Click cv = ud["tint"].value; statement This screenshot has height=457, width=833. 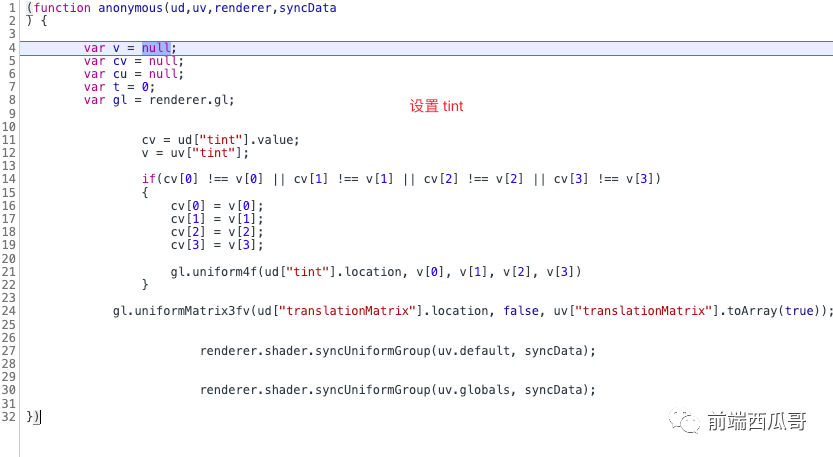click(220, 140)
